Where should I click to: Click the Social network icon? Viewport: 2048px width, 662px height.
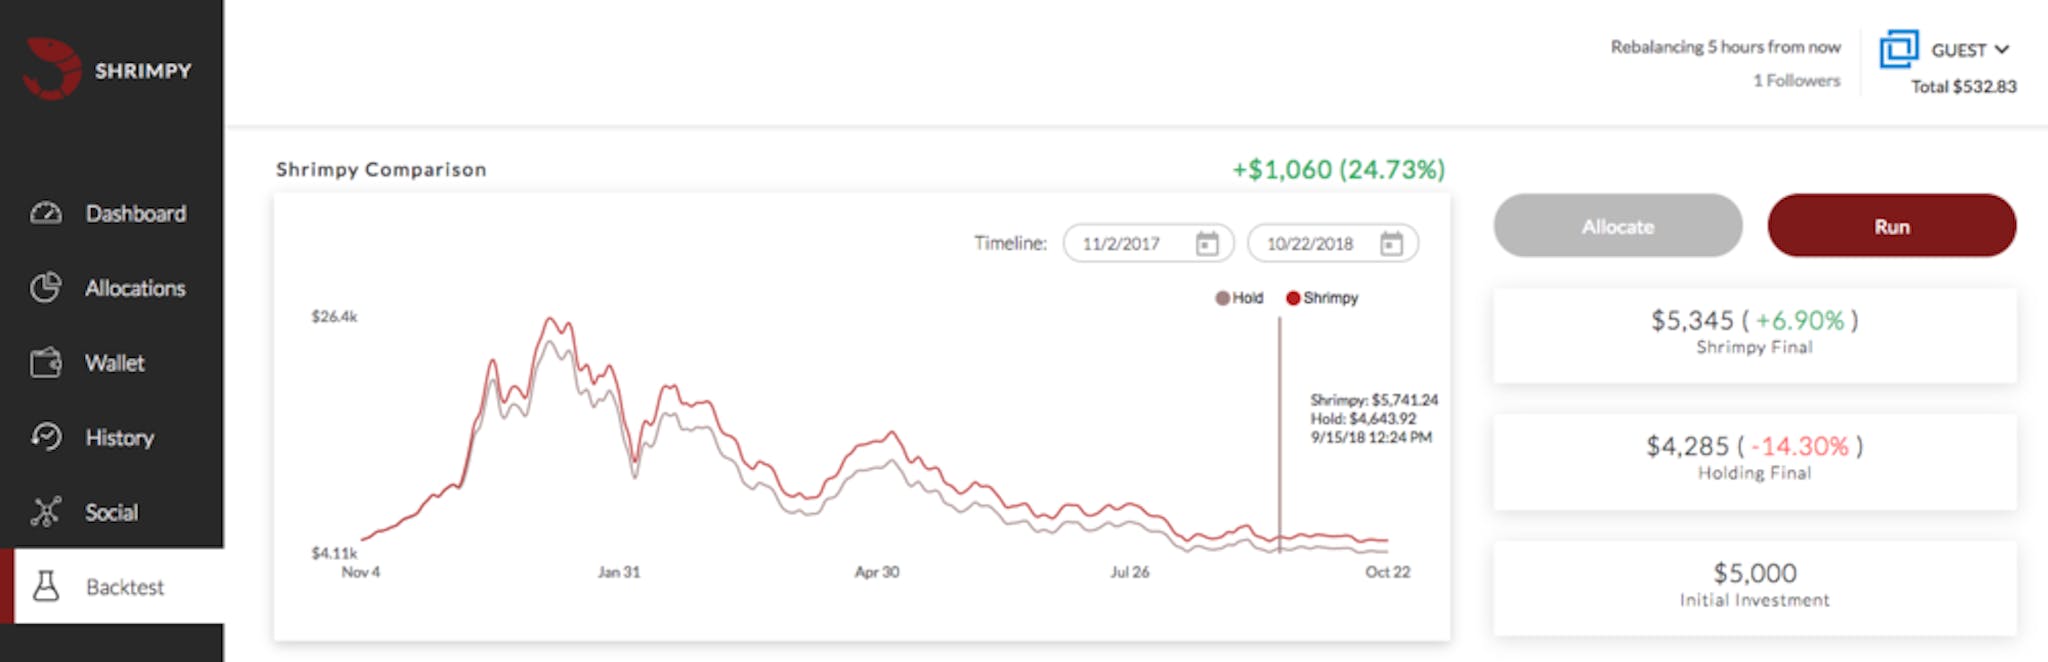point(46,512)
